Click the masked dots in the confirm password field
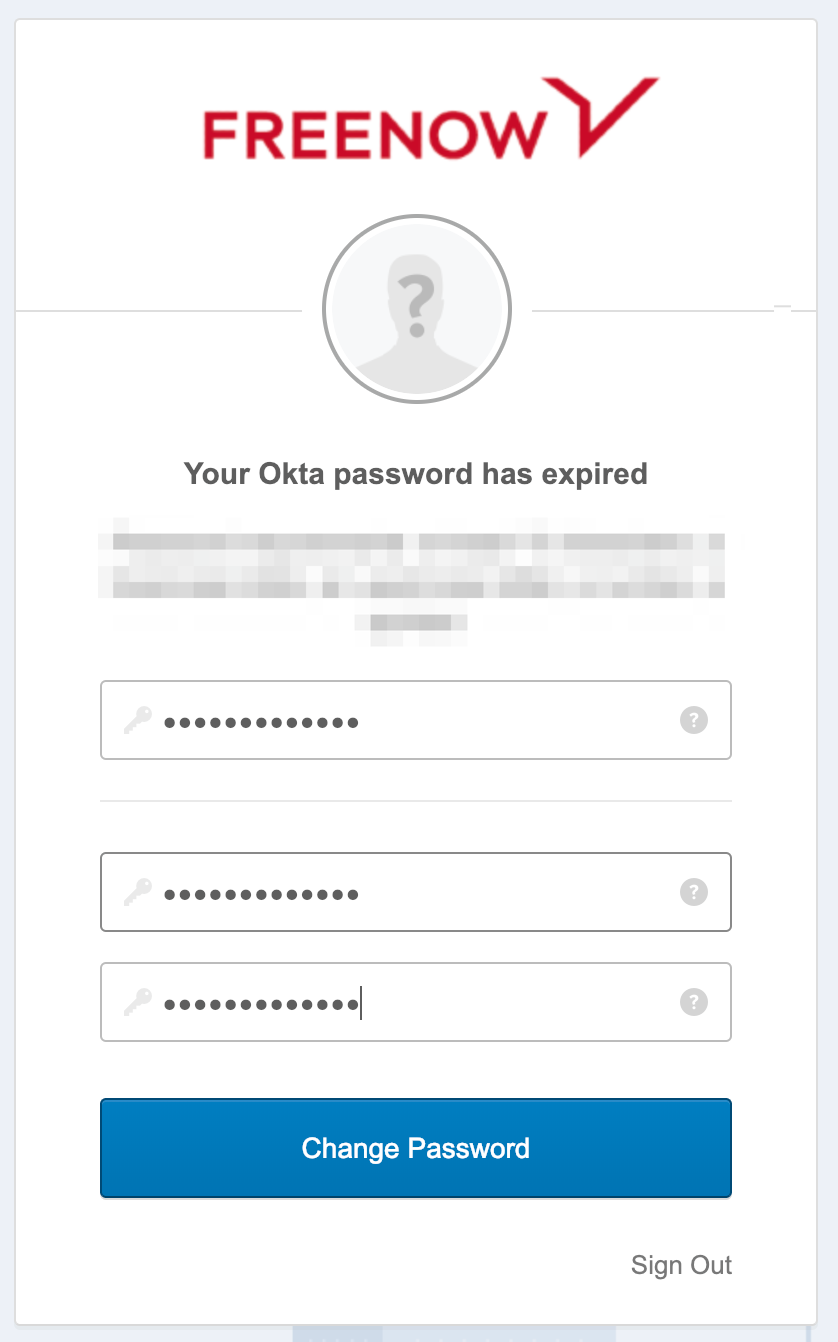 coord(262,1004)
